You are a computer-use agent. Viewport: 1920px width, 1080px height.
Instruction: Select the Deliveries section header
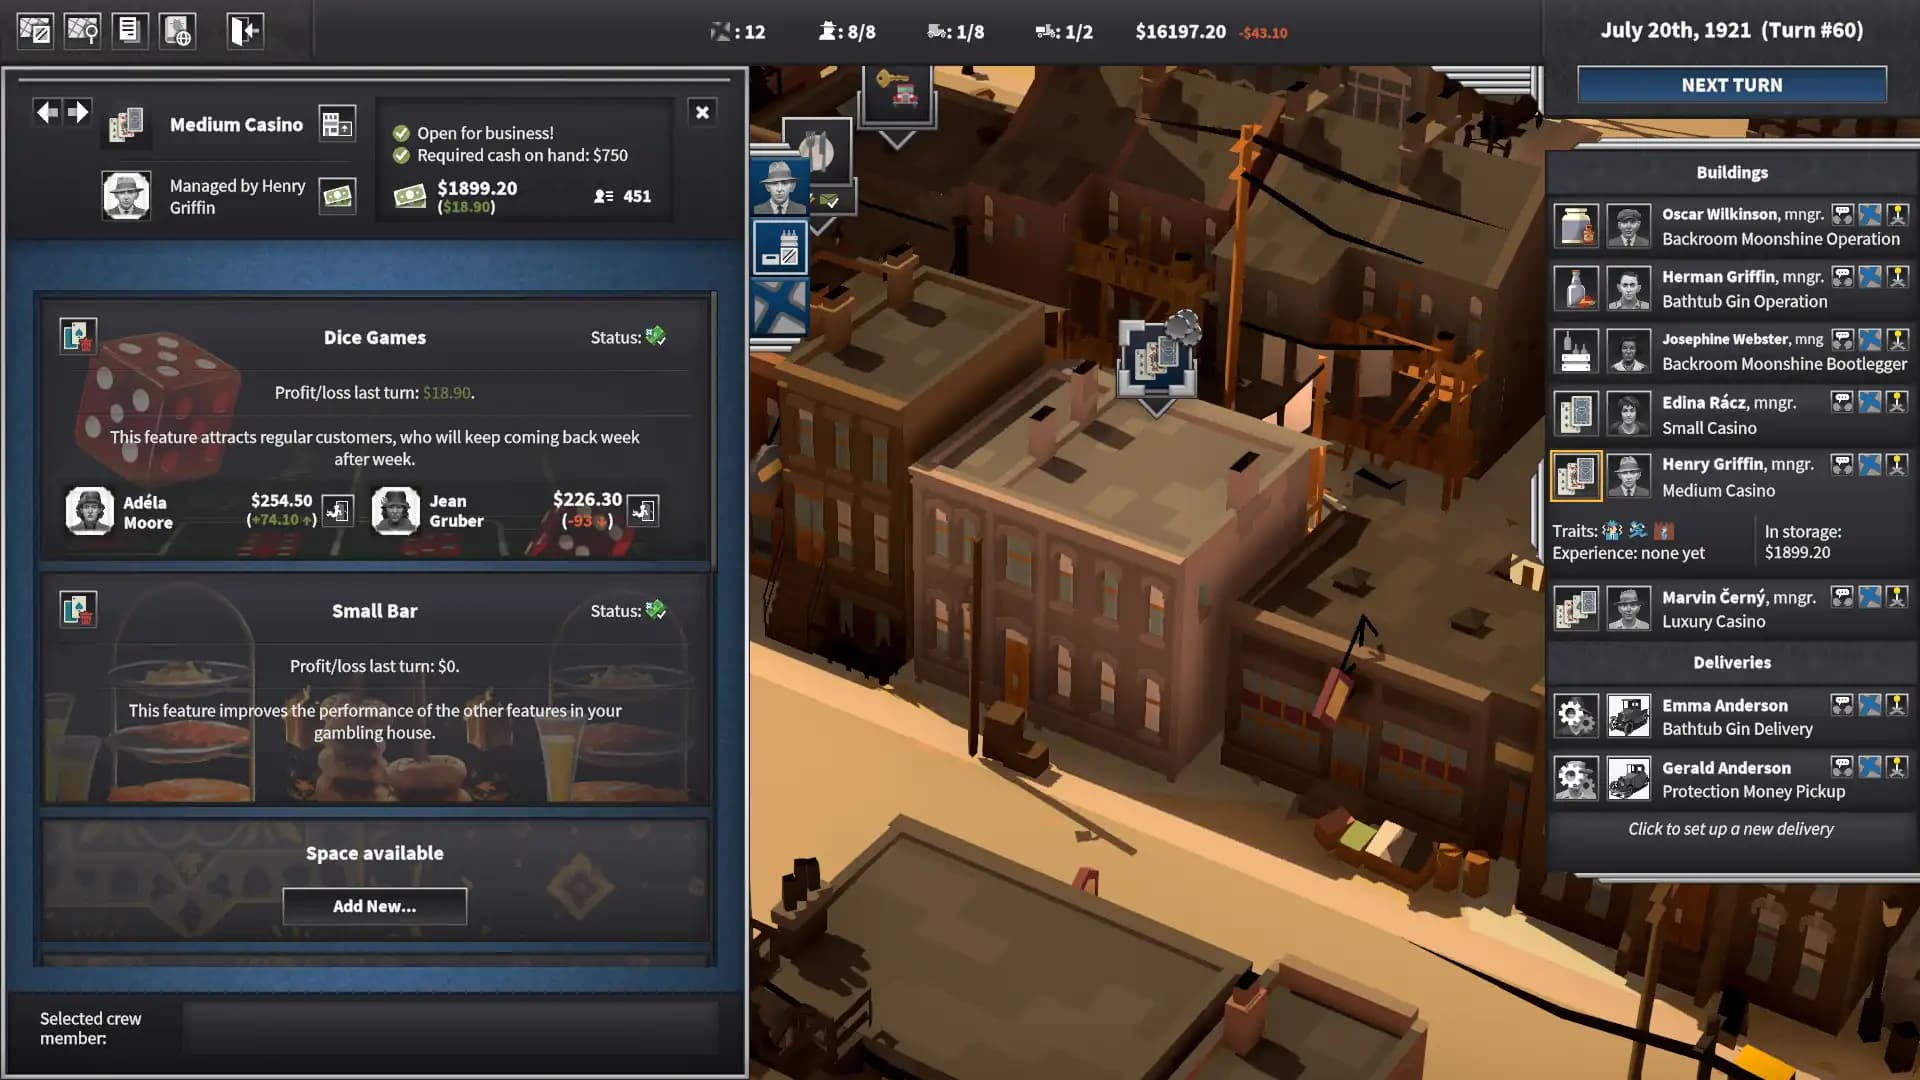click(1731, 662)
